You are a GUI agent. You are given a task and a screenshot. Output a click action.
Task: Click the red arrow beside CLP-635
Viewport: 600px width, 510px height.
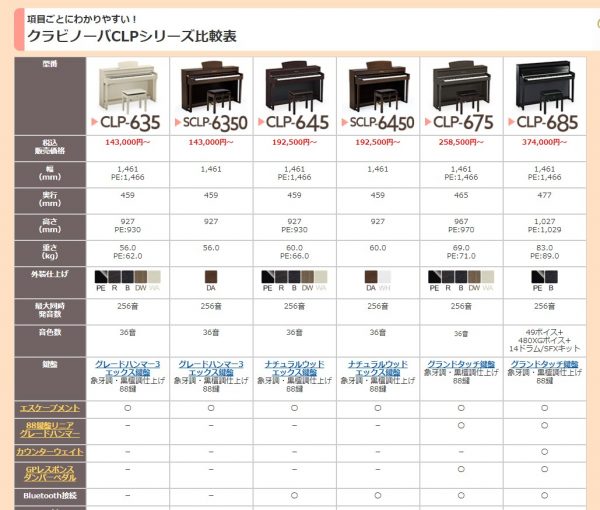(x=94, y=122)
